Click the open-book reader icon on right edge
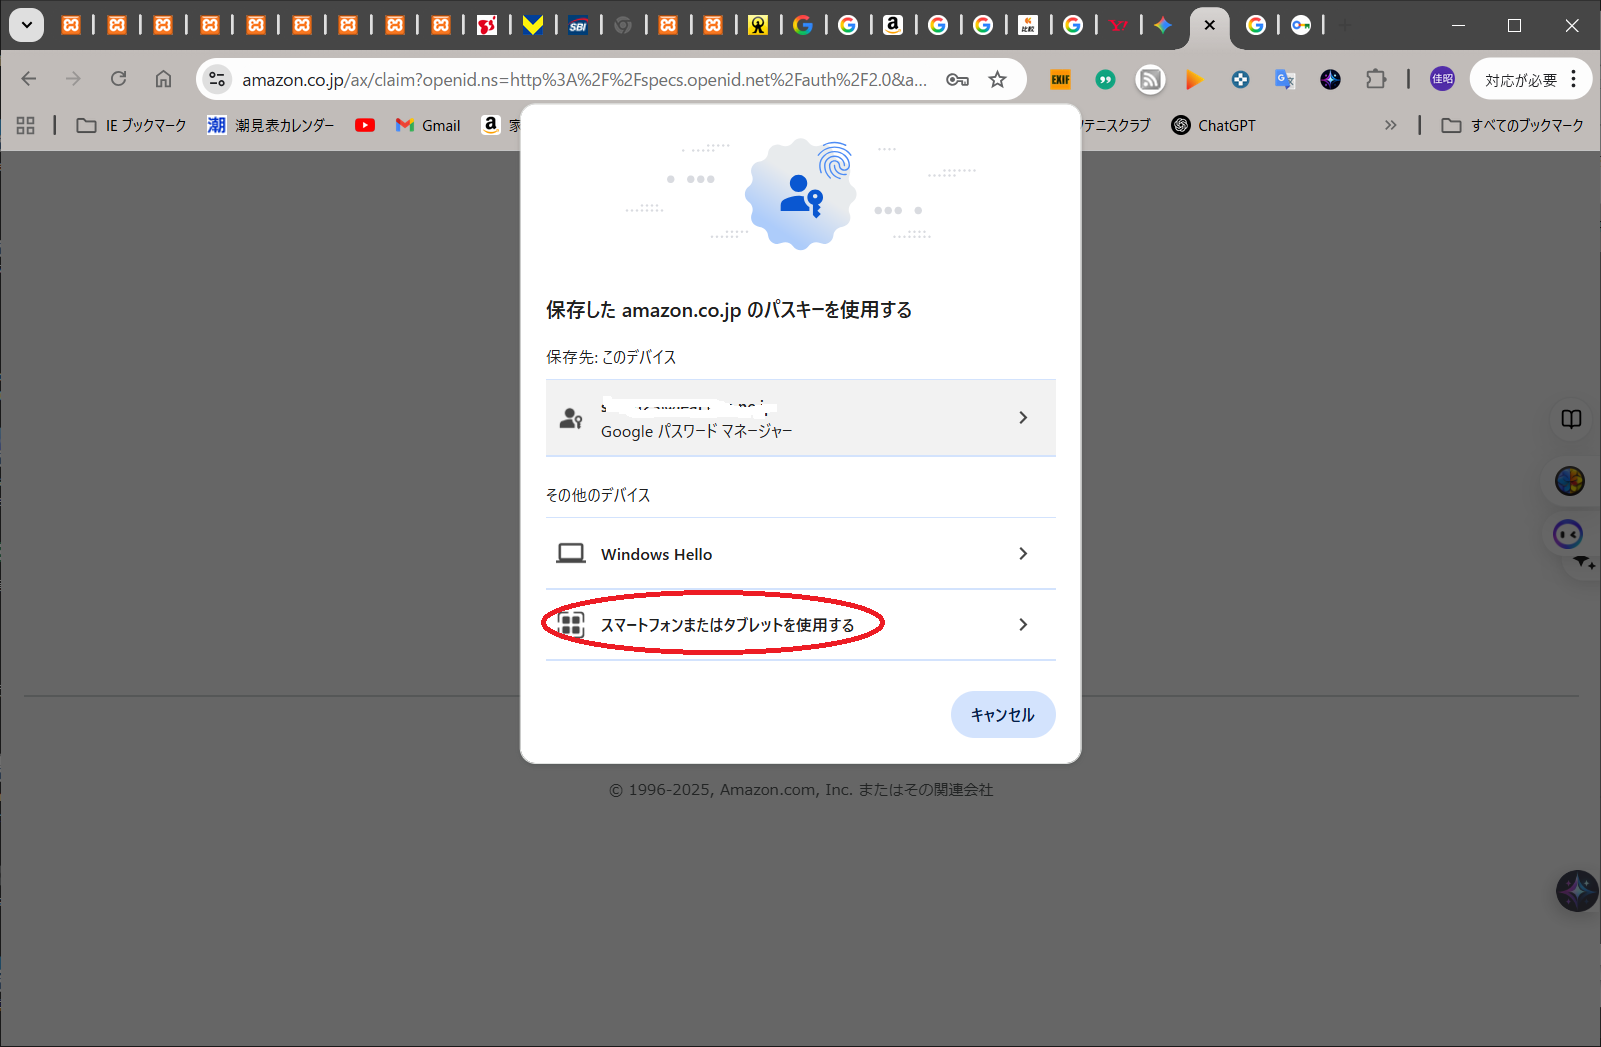1601x1047 pixels. point(1571,419)
